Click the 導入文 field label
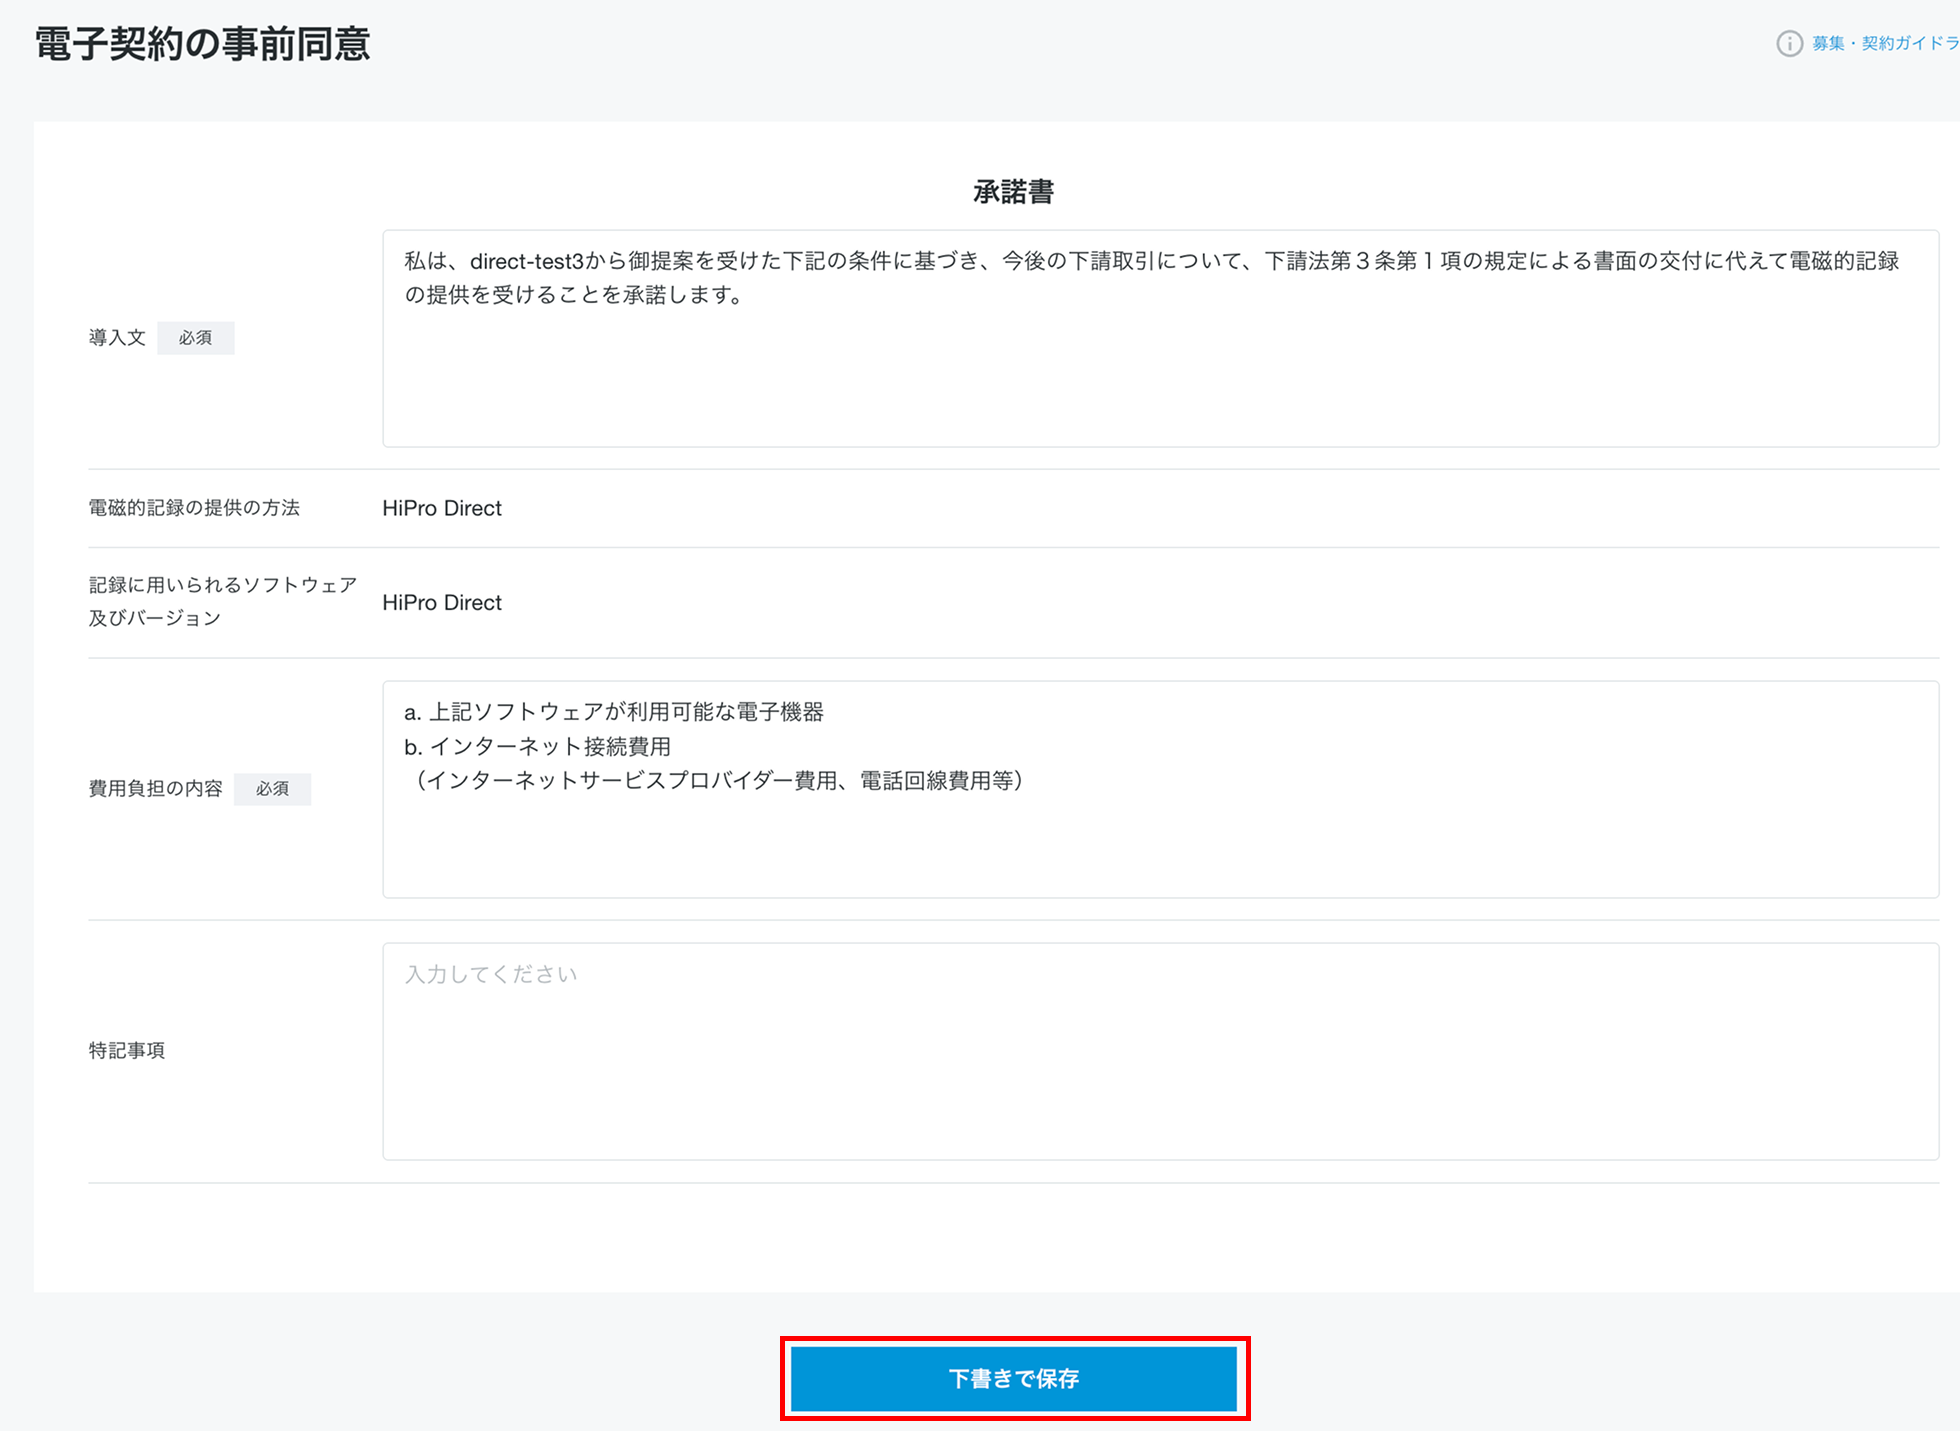 (117, 338)
